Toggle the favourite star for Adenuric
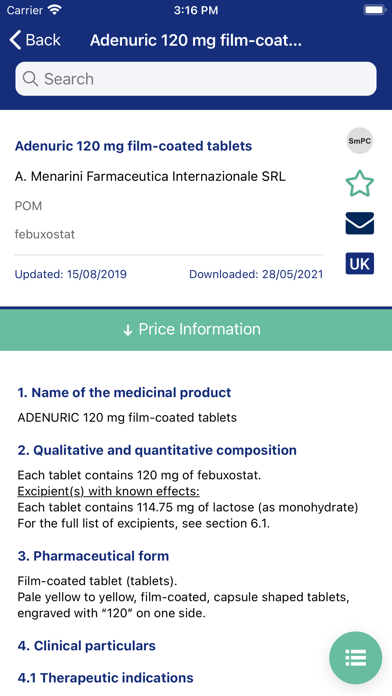The height and width of the screenshot is (696, 392). click(x=360, y=183)
